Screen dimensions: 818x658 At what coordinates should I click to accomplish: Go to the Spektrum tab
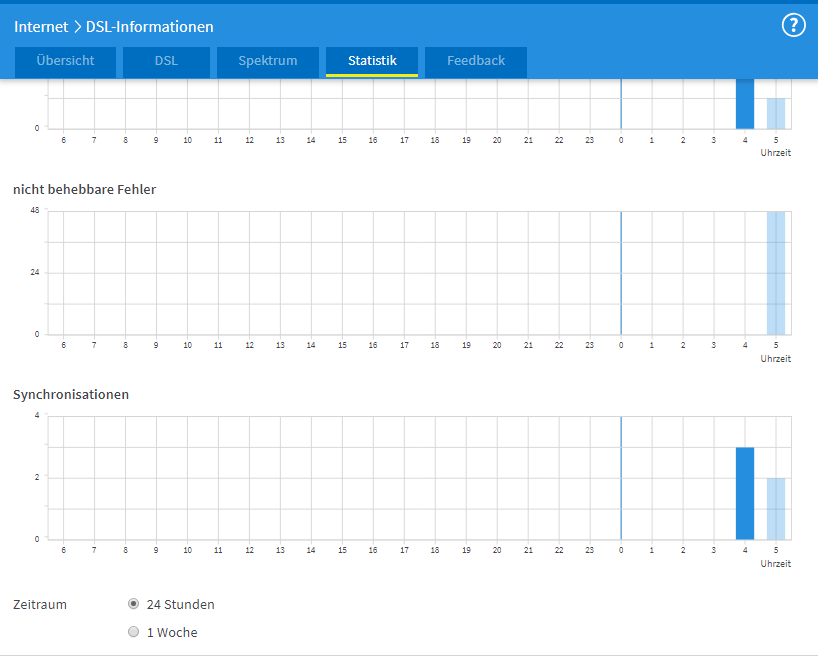click(268, 61)
